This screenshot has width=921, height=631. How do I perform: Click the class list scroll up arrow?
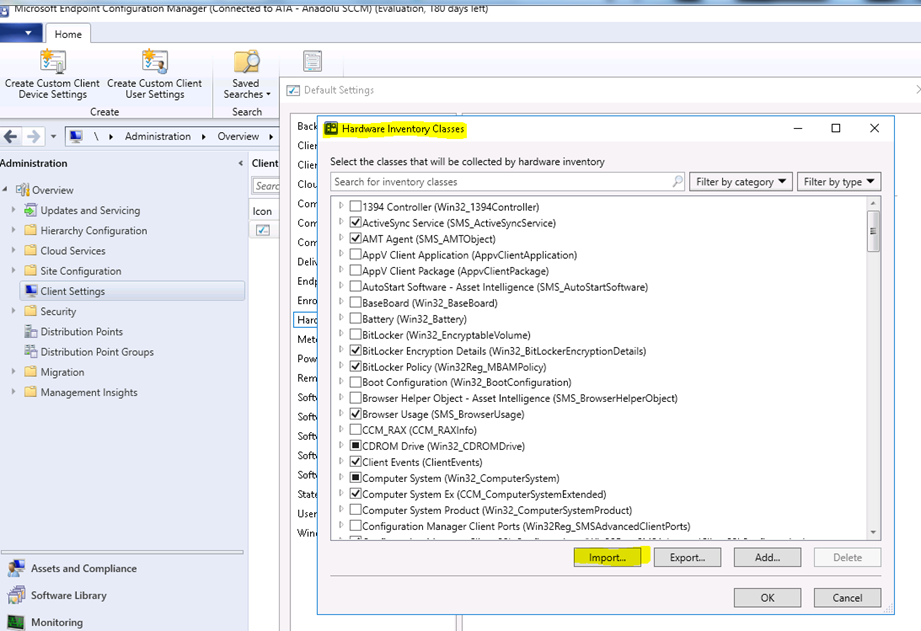pyautogui.click(x=873, y=203)
